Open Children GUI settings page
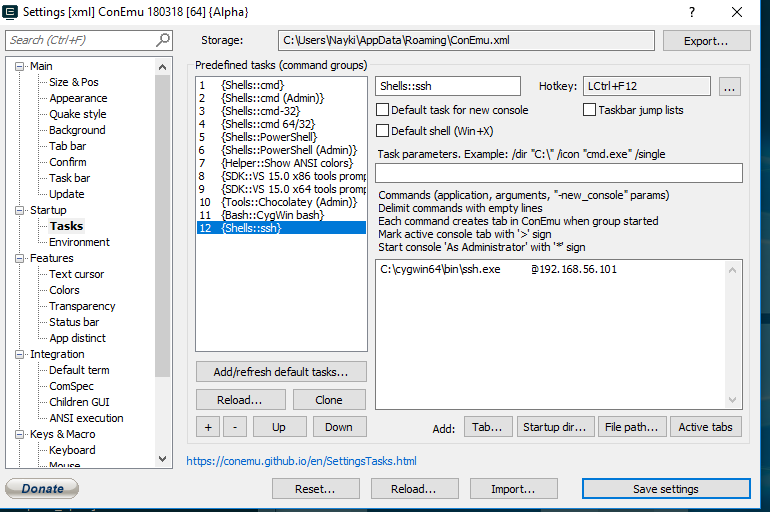The height and width of the screenshot is (512, 770). click(x=79, y=402)
